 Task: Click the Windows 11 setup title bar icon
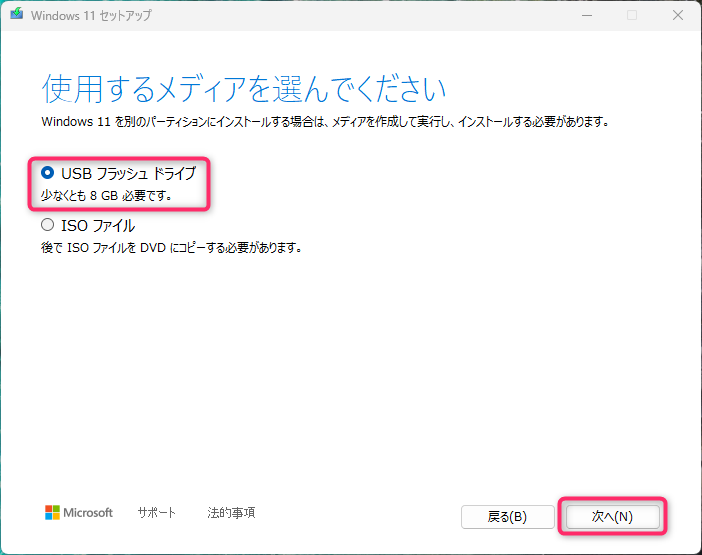pyautogui.click(x=17, y=14)
